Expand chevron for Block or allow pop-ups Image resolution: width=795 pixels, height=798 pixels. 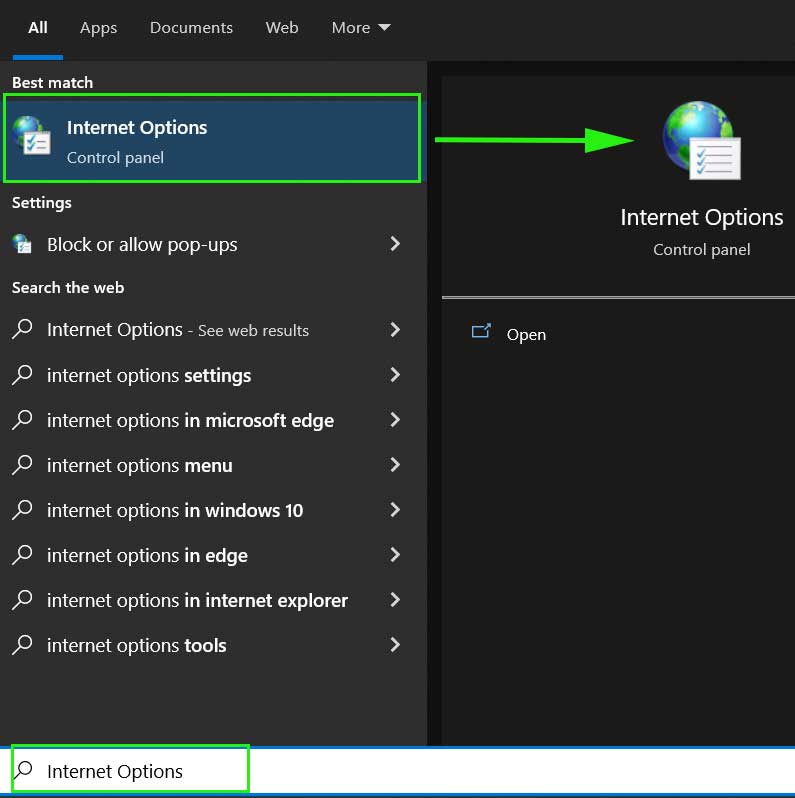point(394,244)
